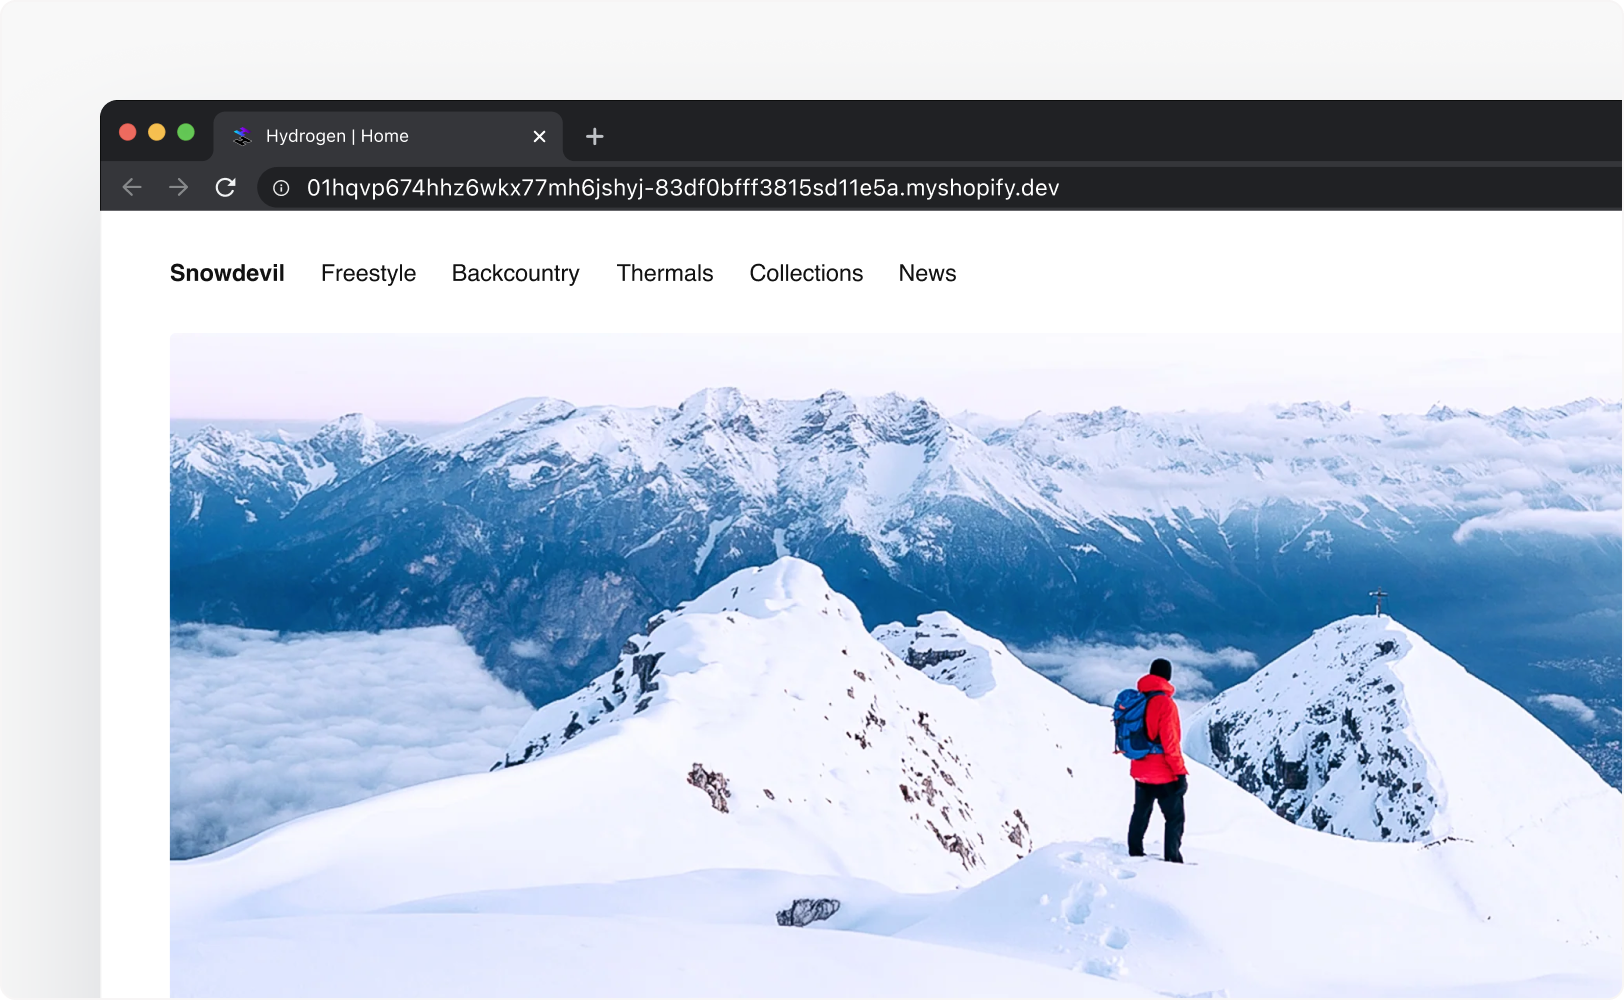Close the Hydrogen | Home tab
The height and width of the screenshot is (1000, 1624).
(539, 136)
